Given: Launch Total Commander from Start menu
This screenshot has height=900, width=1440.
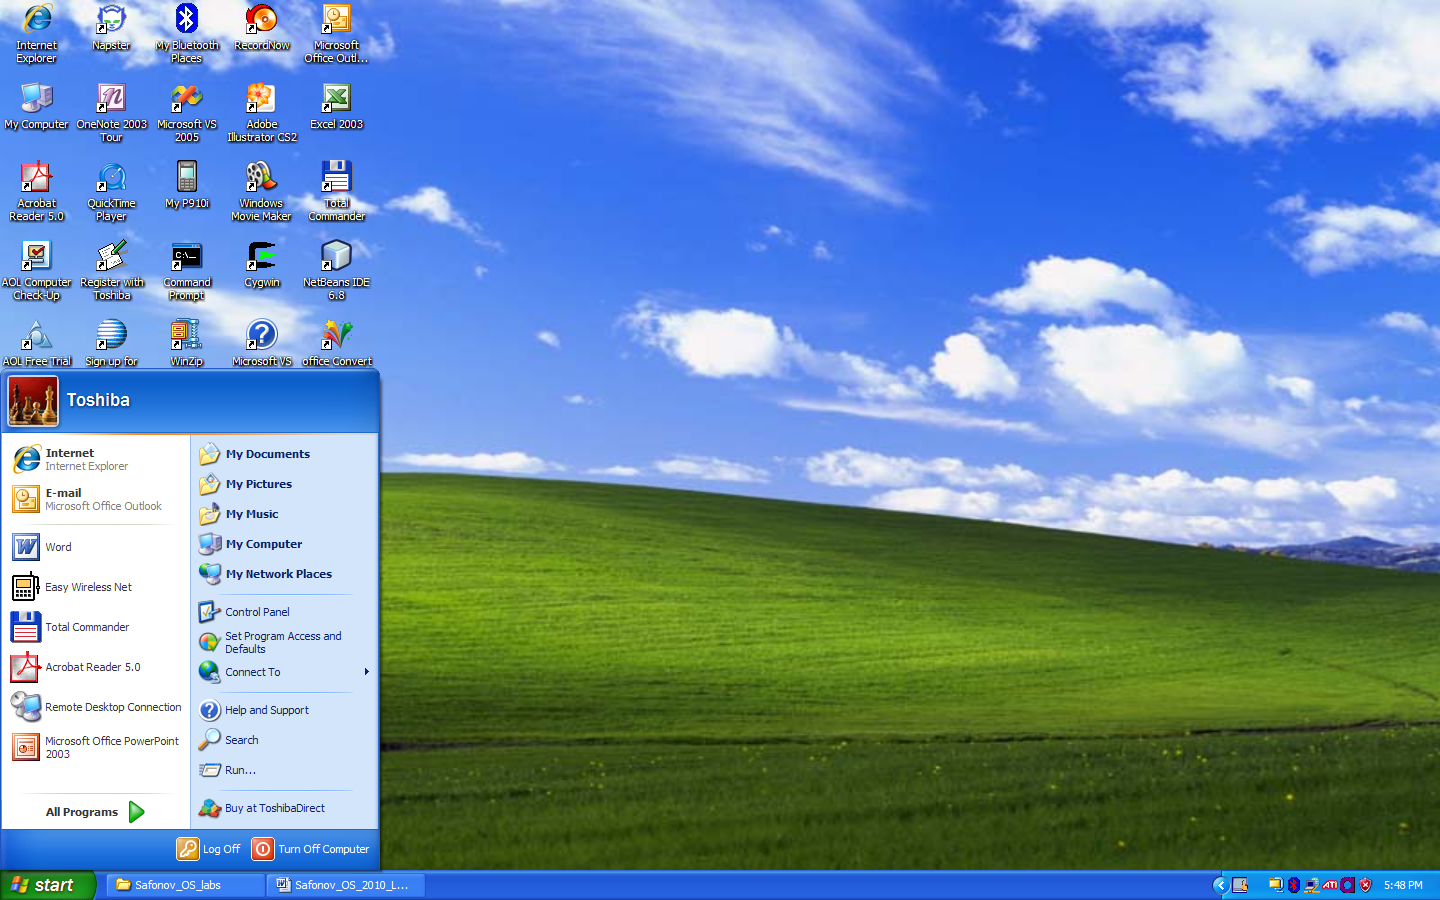Looking at the screenshot, I should tap(96, 627).
